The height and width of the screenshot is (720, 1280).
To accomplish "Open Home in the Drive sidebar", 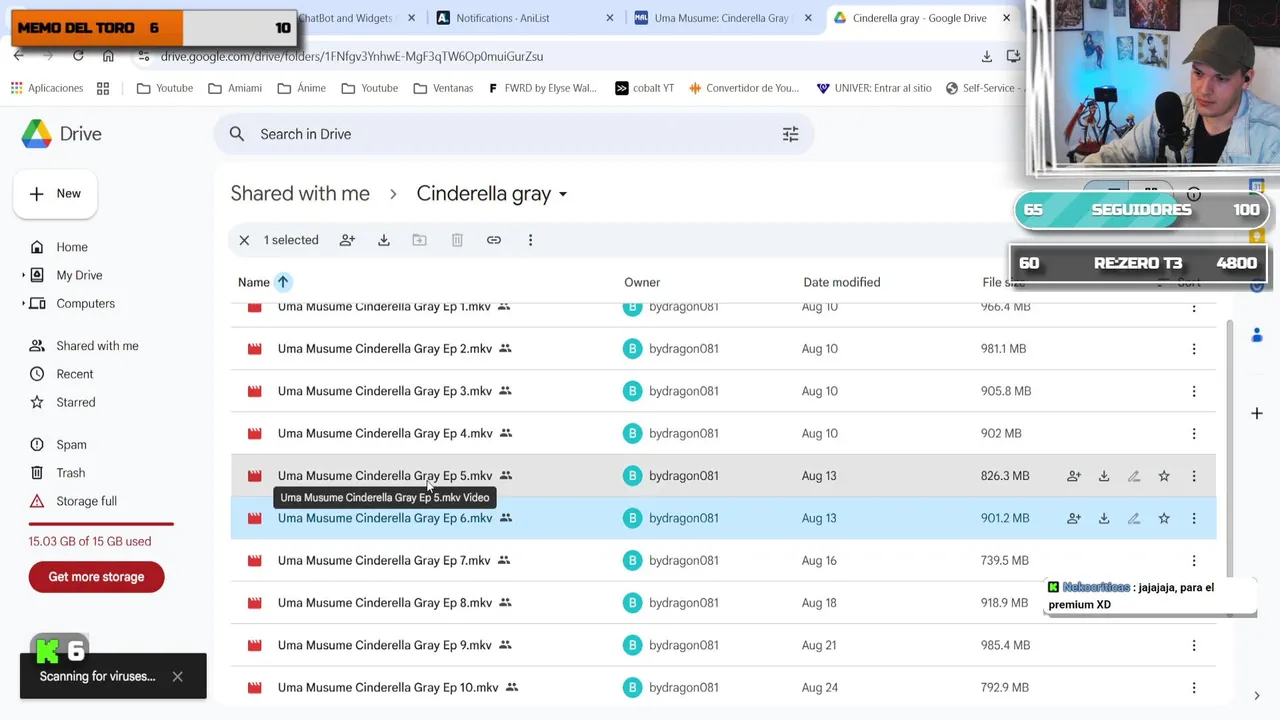I will (72, 247).
